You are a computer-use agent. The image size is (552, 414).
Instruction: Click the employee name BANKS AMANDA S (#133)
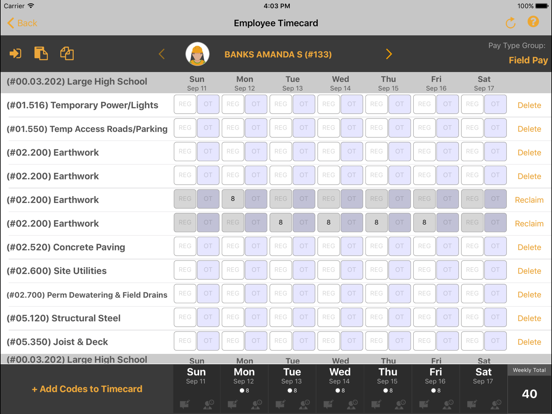click(x=278, y=55)
